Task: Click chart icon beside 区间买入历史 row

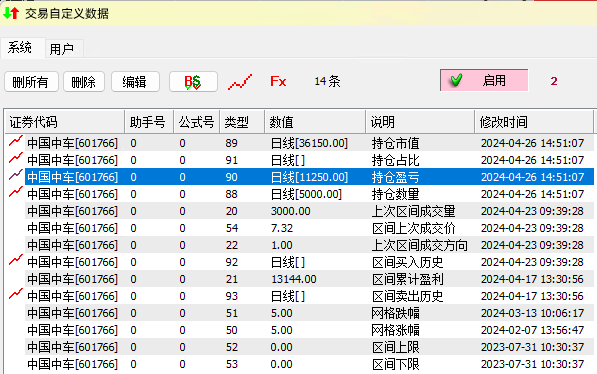Action: point(16,260)
